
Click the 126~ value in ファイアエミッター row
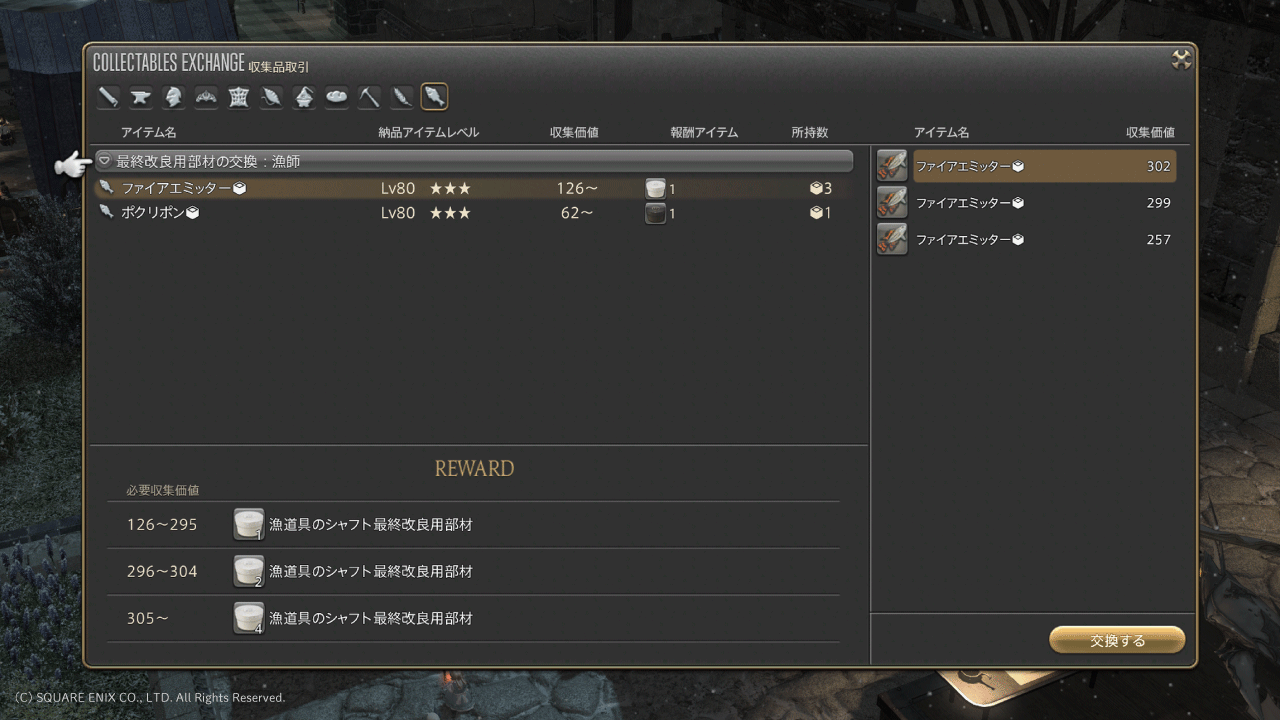coord(577,188)
